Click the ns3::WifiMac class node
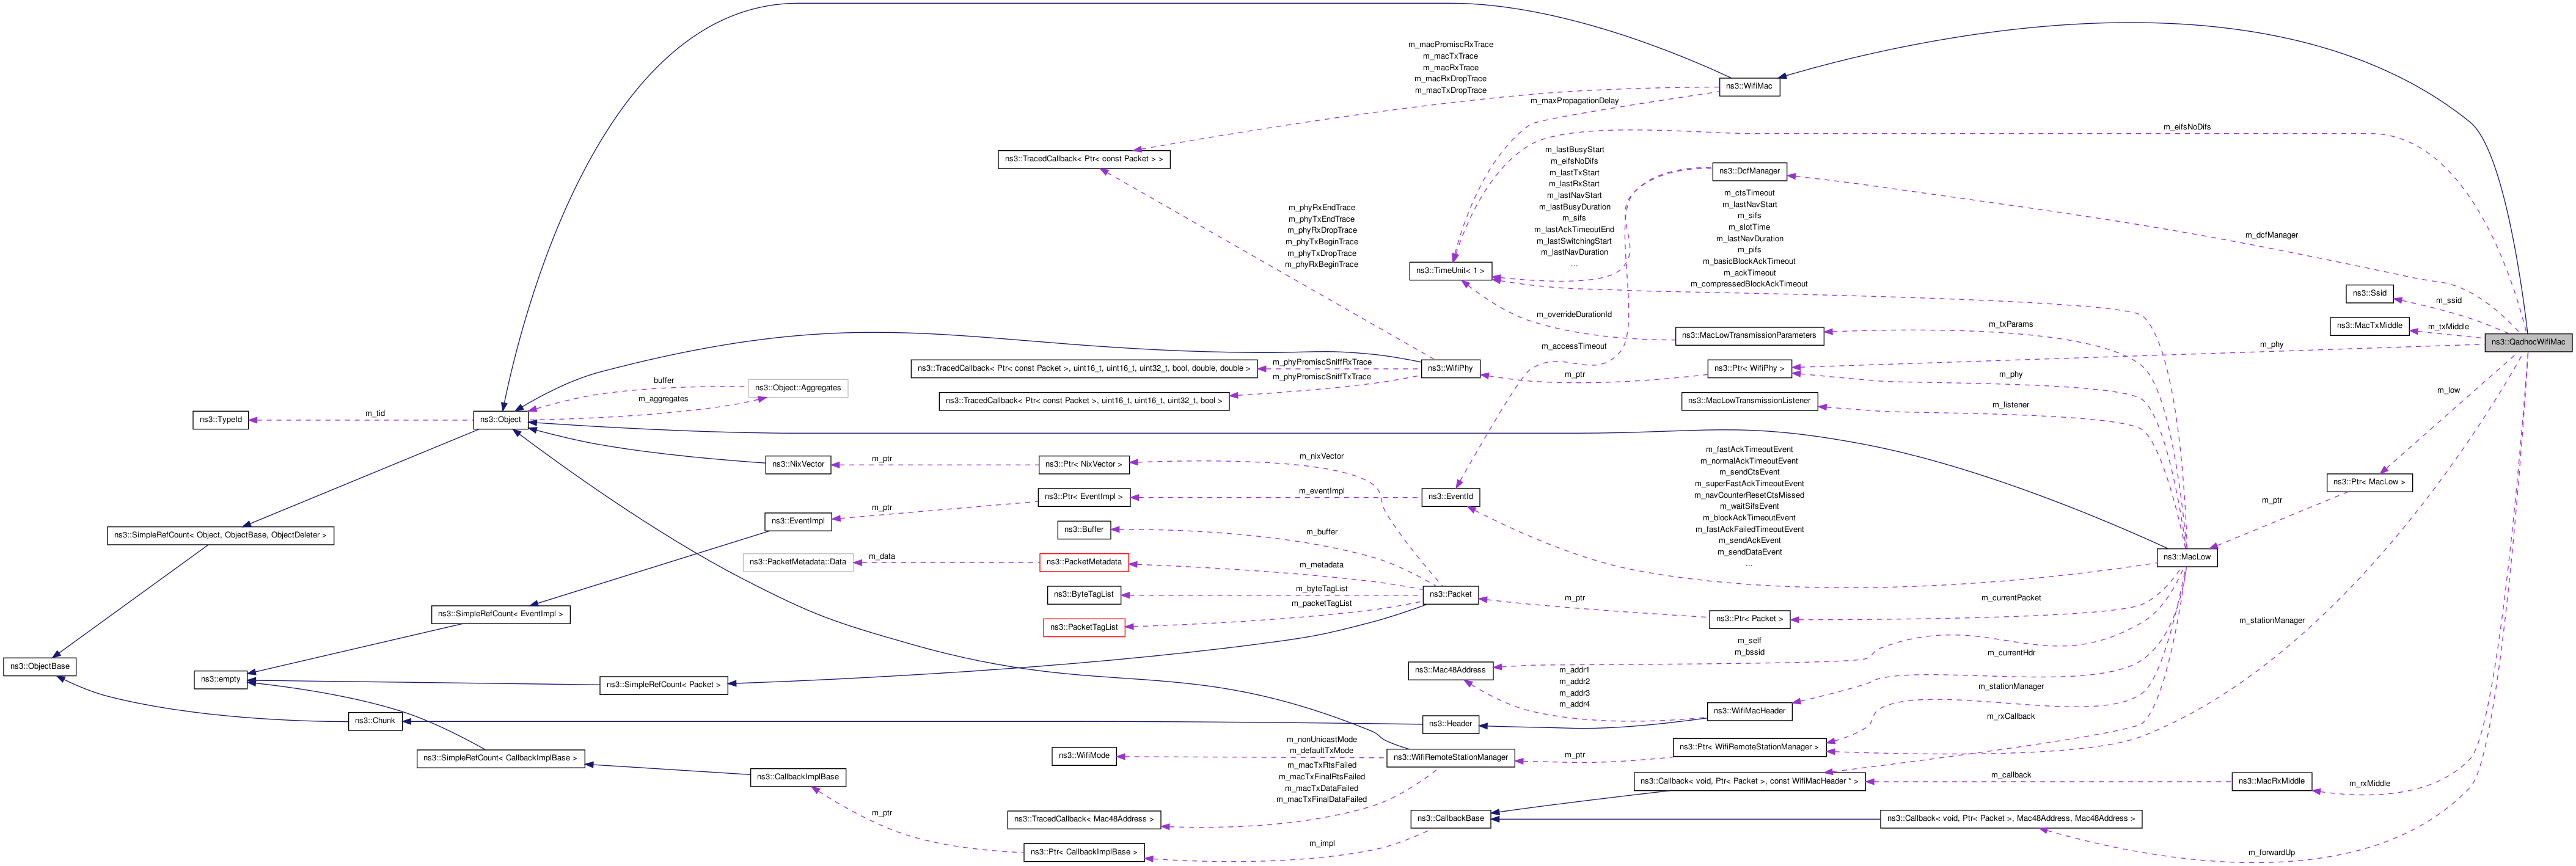 [x=1749, y=86]
